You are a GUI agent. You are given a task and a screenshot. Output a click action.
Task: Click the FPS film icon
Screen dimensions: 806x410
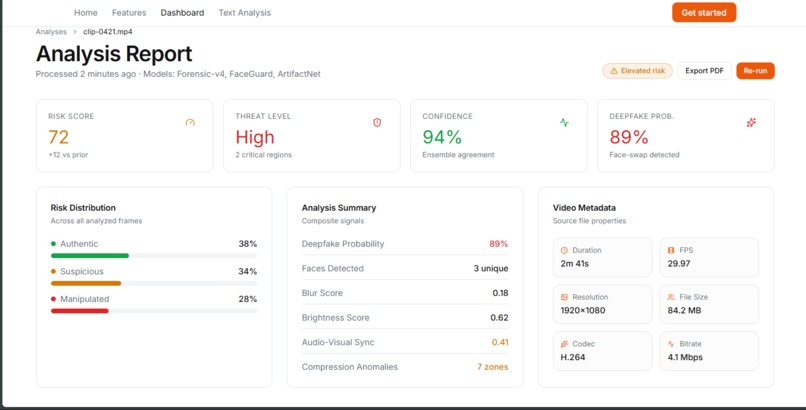[671, 250]
